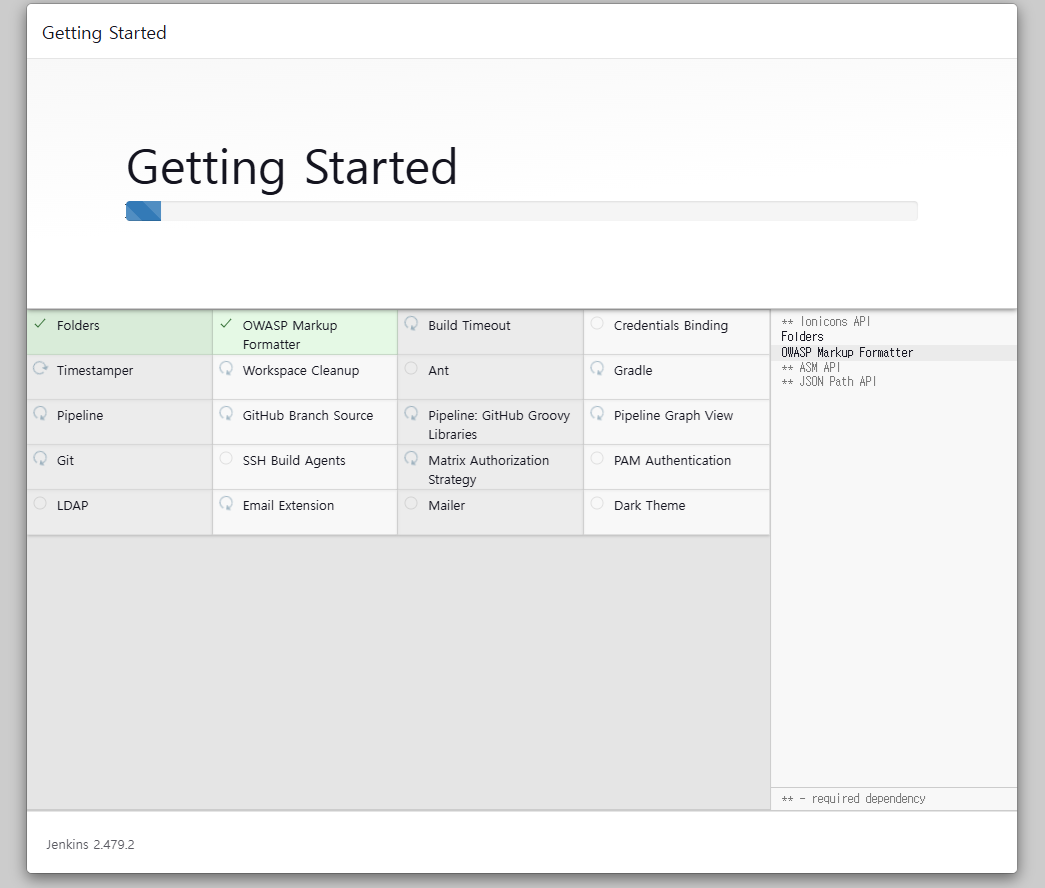
Task: Select the Credentials Binding plugin label
Action: 670,326
